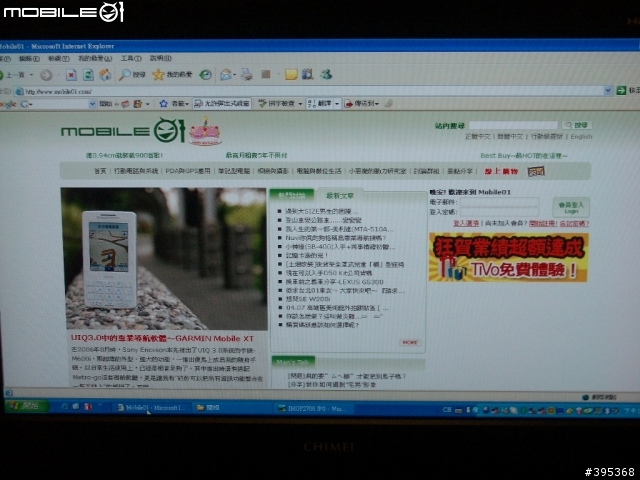640x480 pixels.
Task: Click the small icon at end of navigation bar
Action: 536,171
